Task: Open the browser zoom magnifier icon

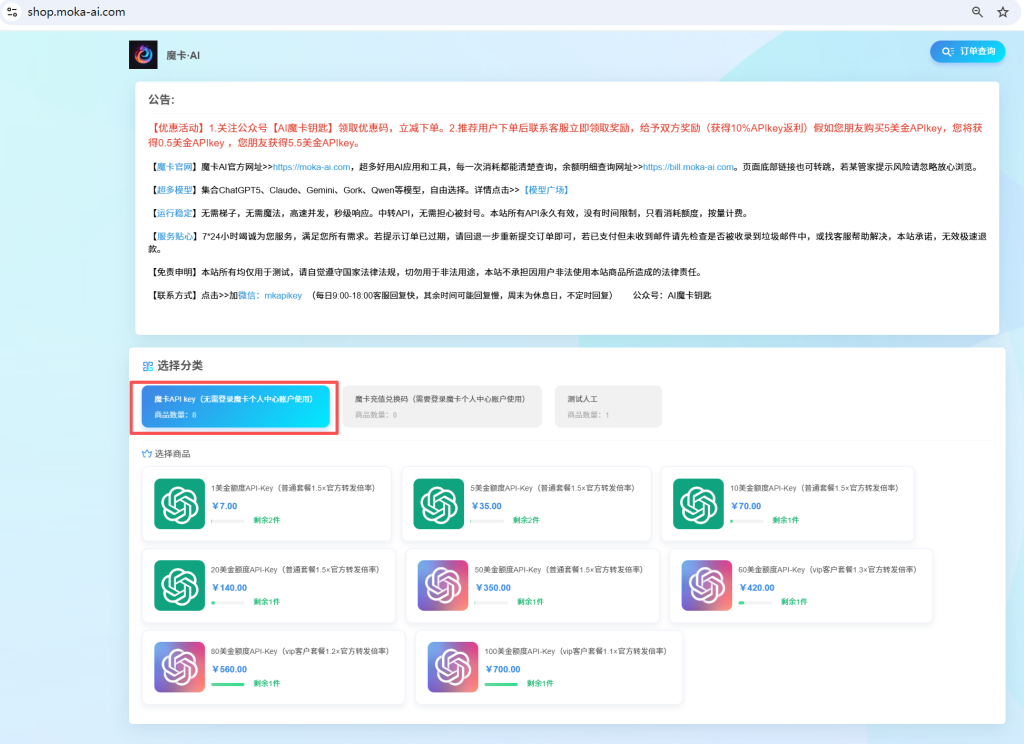Action: click(x=977, y=12)
